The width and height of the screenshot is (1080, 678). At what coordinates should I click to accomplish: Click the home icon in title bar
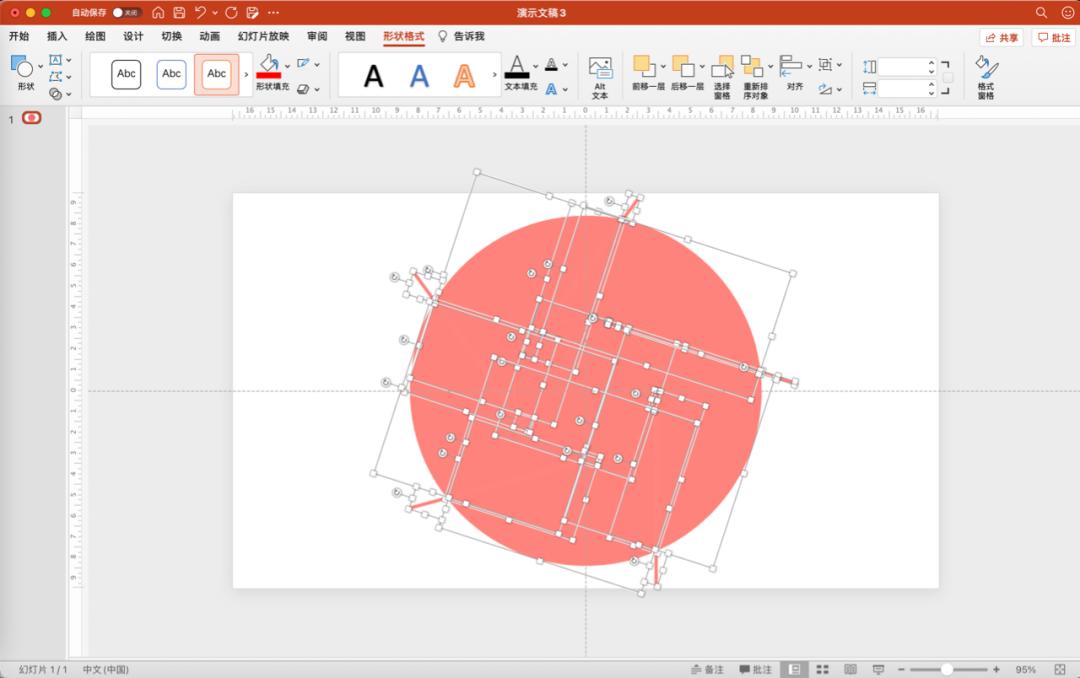(x=158, y=12)
